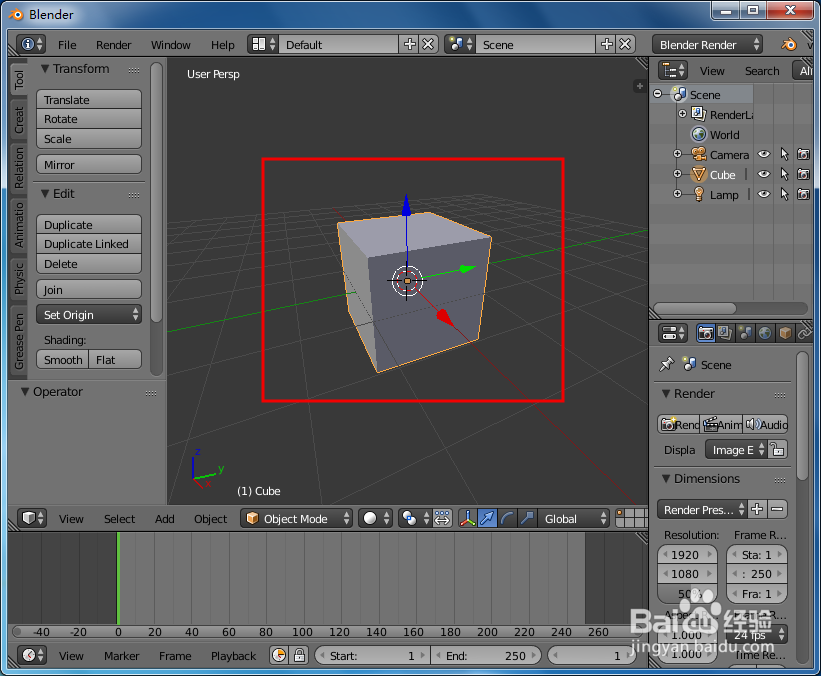The image size is (821, 676).
Task: Toggle the timeline preview range clock
Action: coord(279,655)
